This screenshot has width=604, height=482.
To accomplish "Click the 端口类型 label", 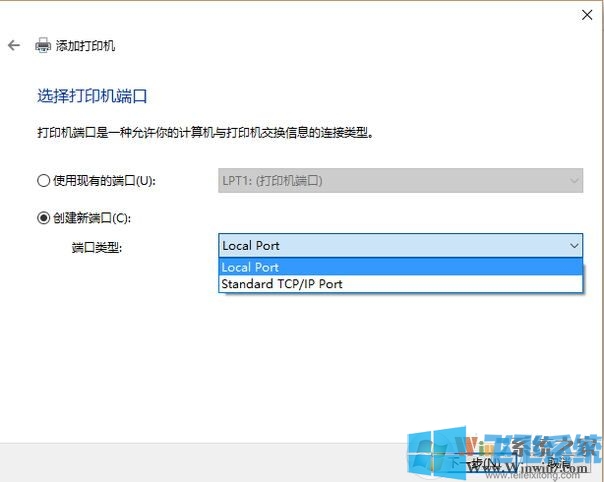I will (97, 247).
